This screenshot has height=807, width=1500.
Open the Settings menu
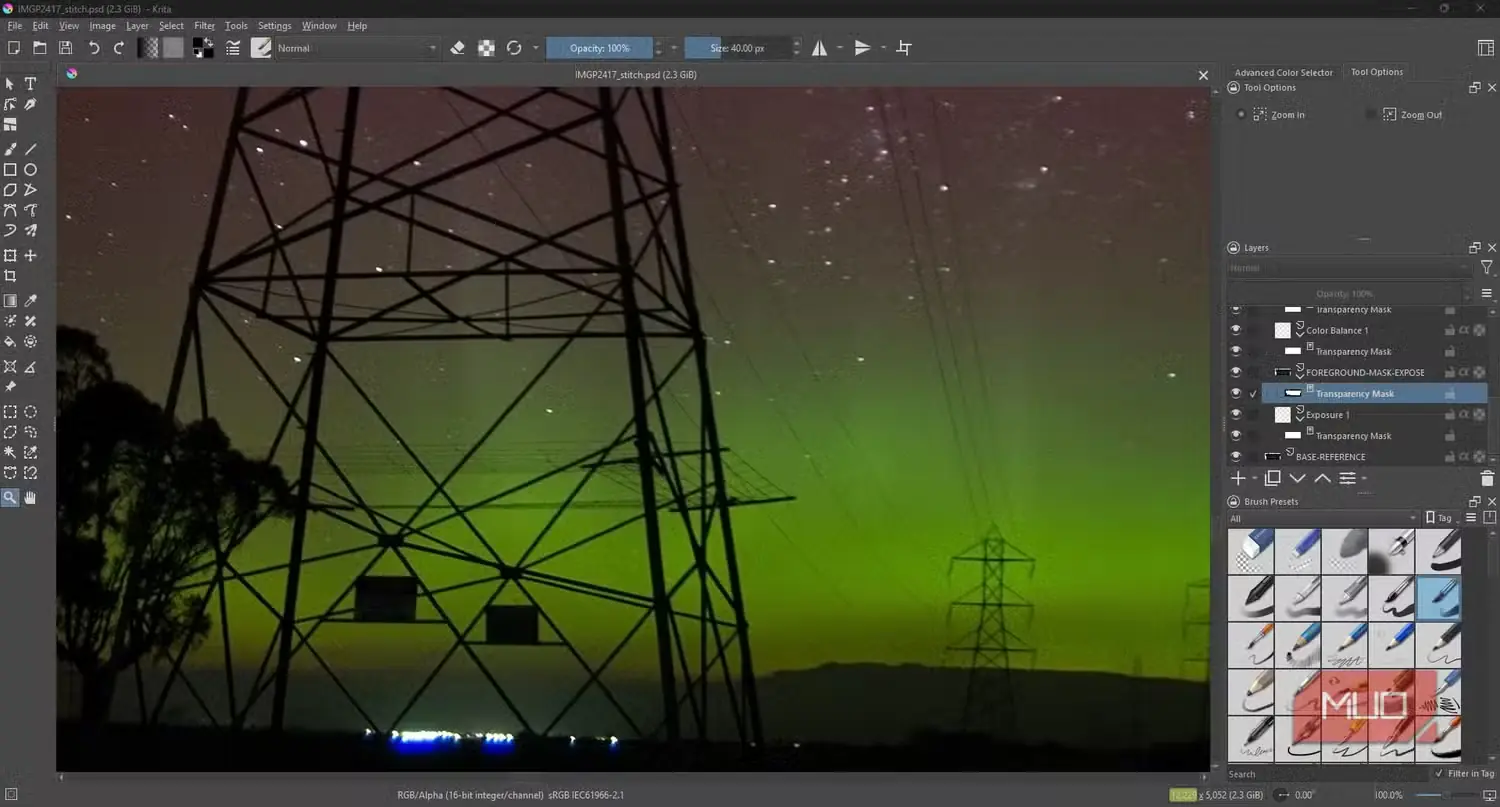pos(275,26)
